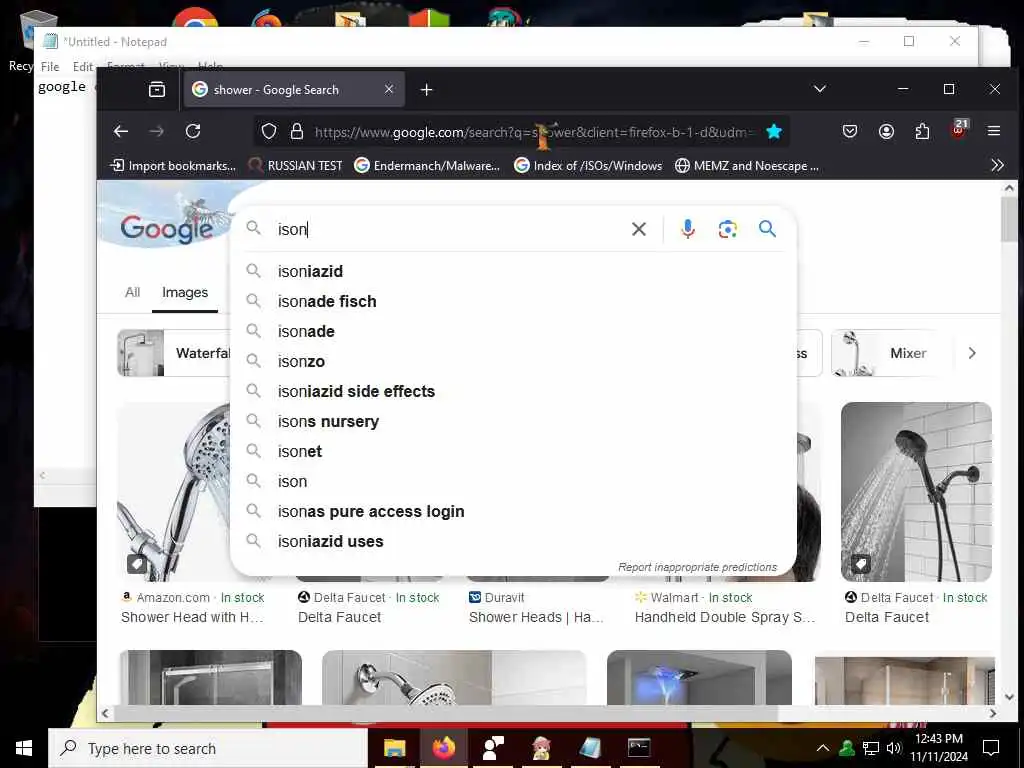Click Report inappropriate predictions
The image size is (1024, 768).
tap(697, 567)
